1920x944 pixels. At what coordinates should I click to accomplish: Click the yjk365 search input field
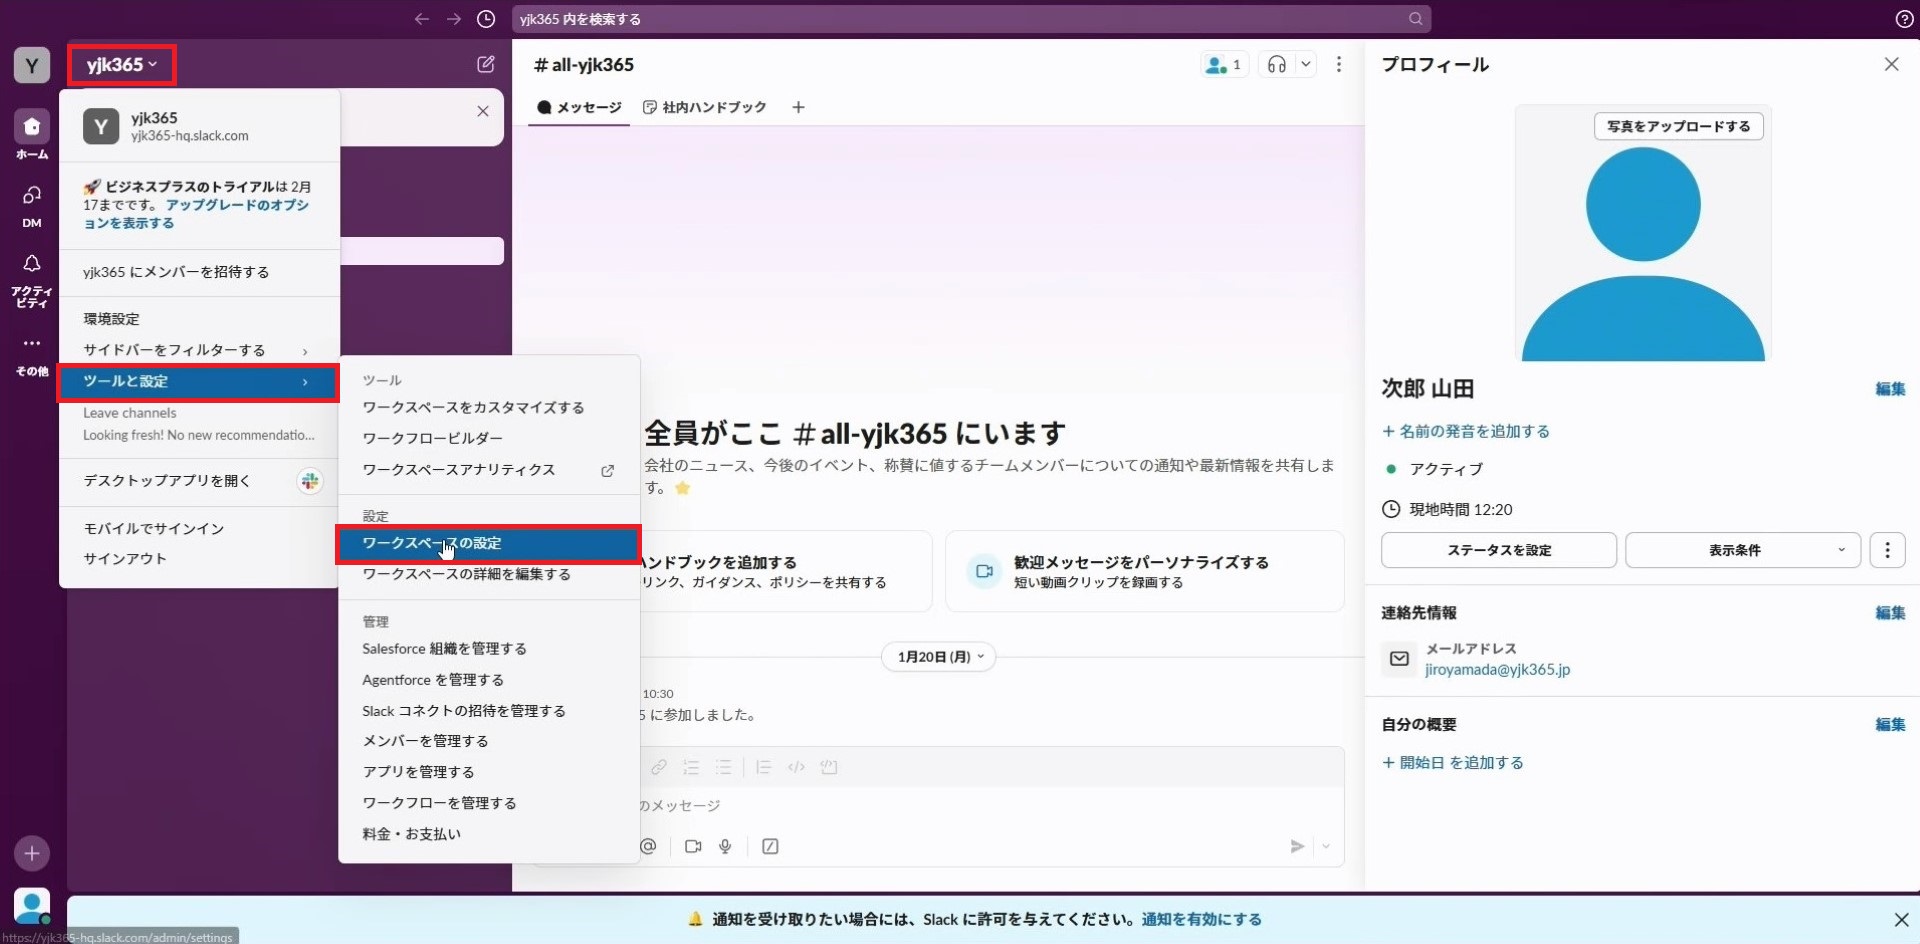click(x=971, y=19)
